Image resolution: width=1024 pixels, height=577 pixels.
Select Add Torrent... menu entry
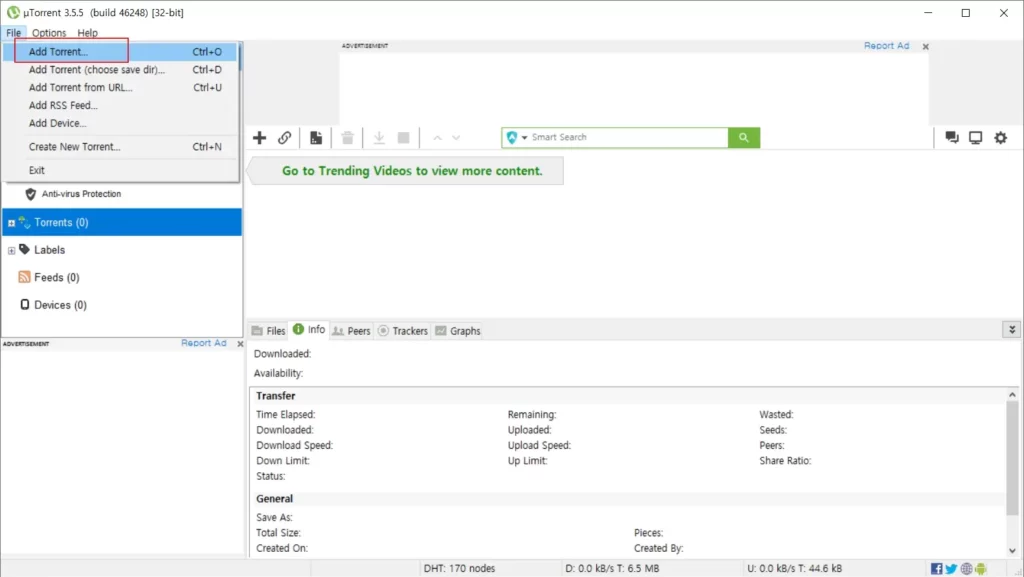pyautogui.click(x=120, y=52)
